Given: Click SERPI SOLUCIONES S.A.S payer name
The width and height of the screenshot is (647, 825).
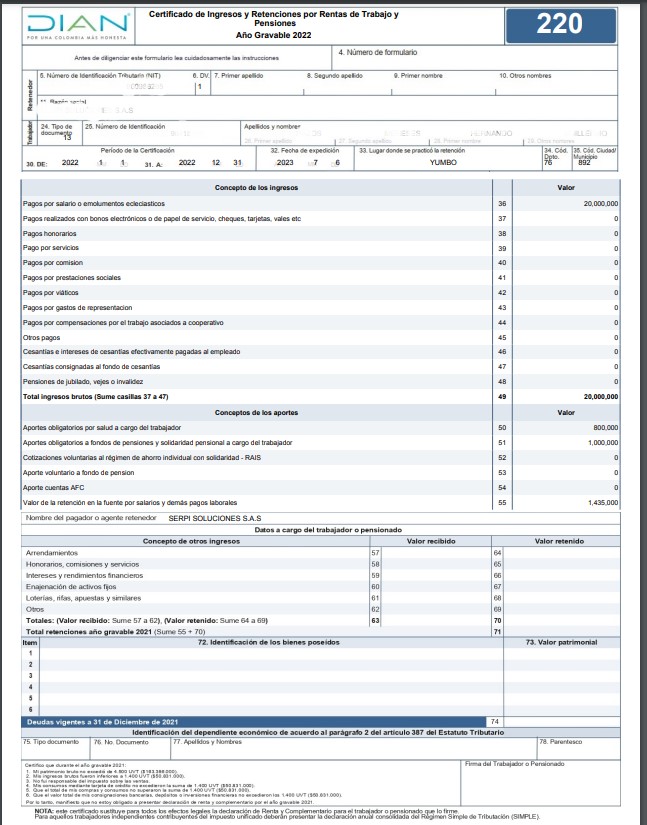Looking at the screenshot, I should pyautogui.click(x=215, y=518).
